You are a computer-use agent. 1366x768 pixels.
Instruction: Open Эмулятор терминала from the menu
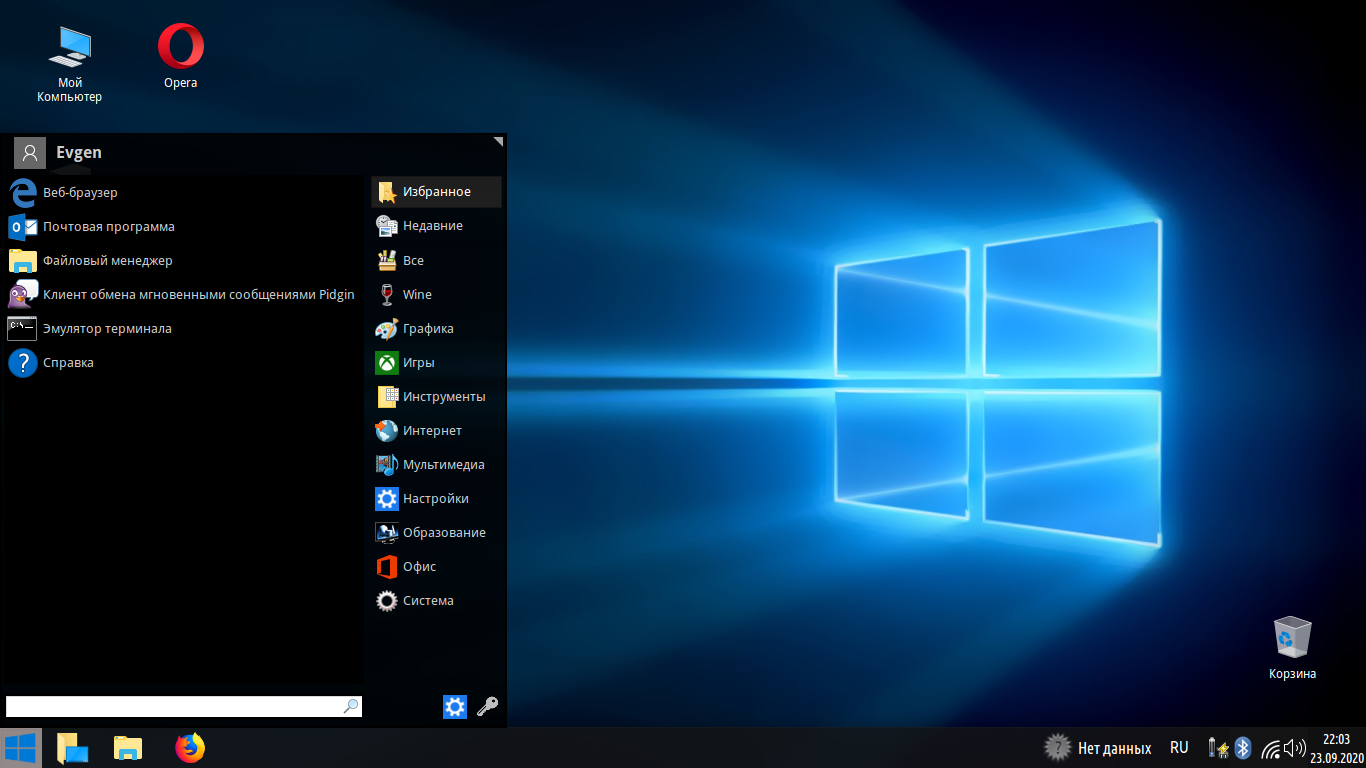tap(107, 328)
